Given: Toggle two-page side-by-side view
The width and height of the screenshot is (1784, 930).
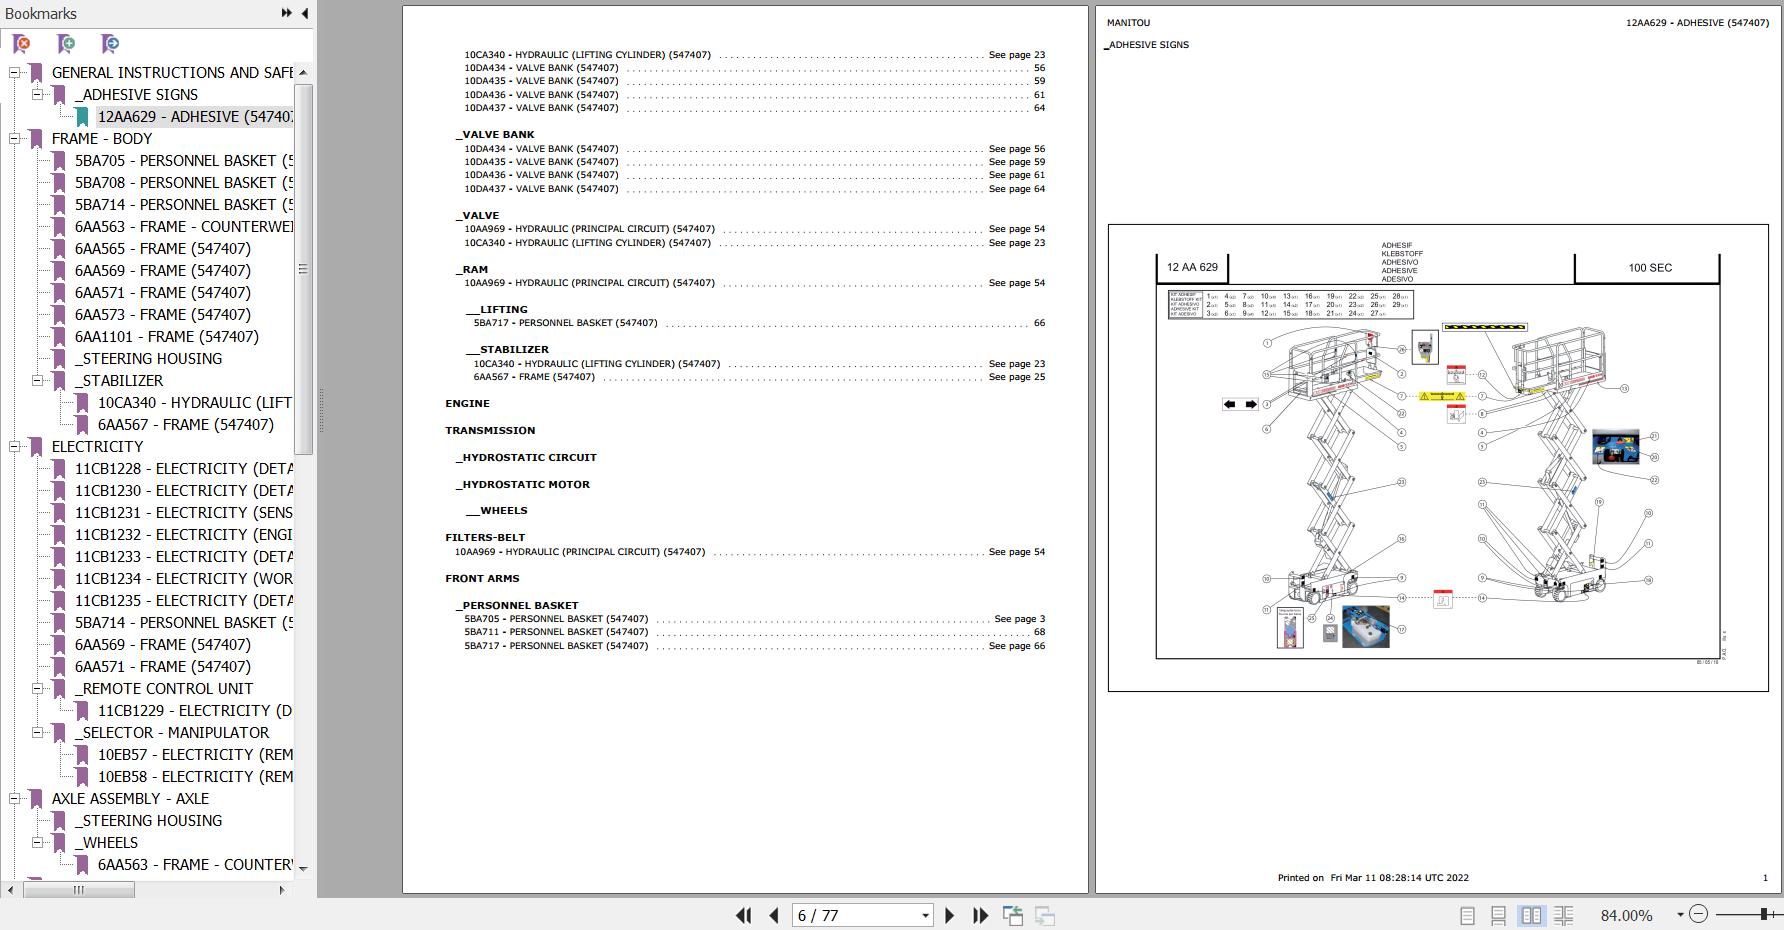Looking at the screenshot, I should point(1531,915).
